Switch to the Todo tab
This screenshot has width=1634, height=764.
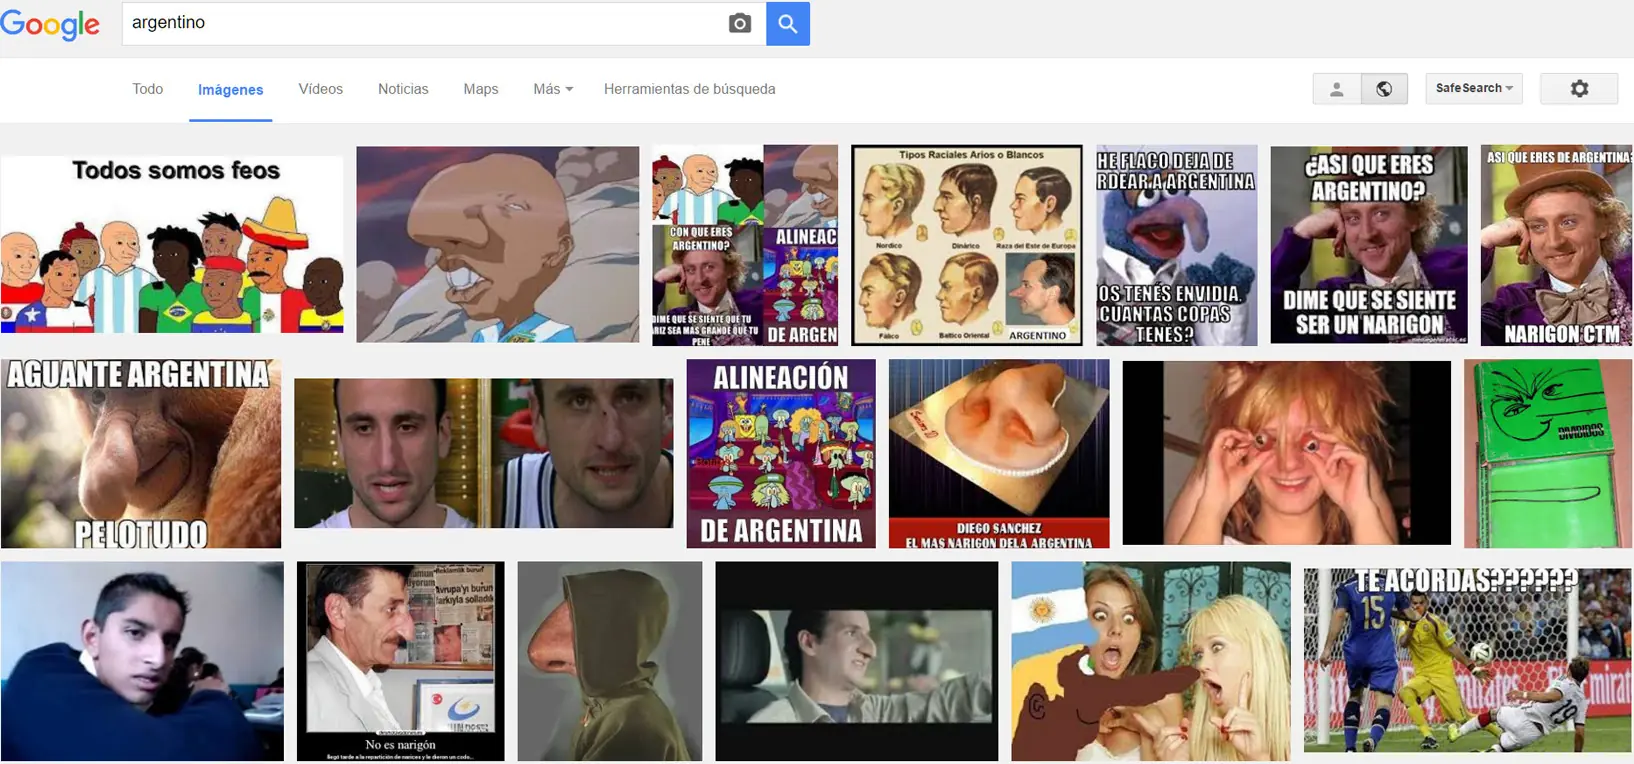coord(148,89)
